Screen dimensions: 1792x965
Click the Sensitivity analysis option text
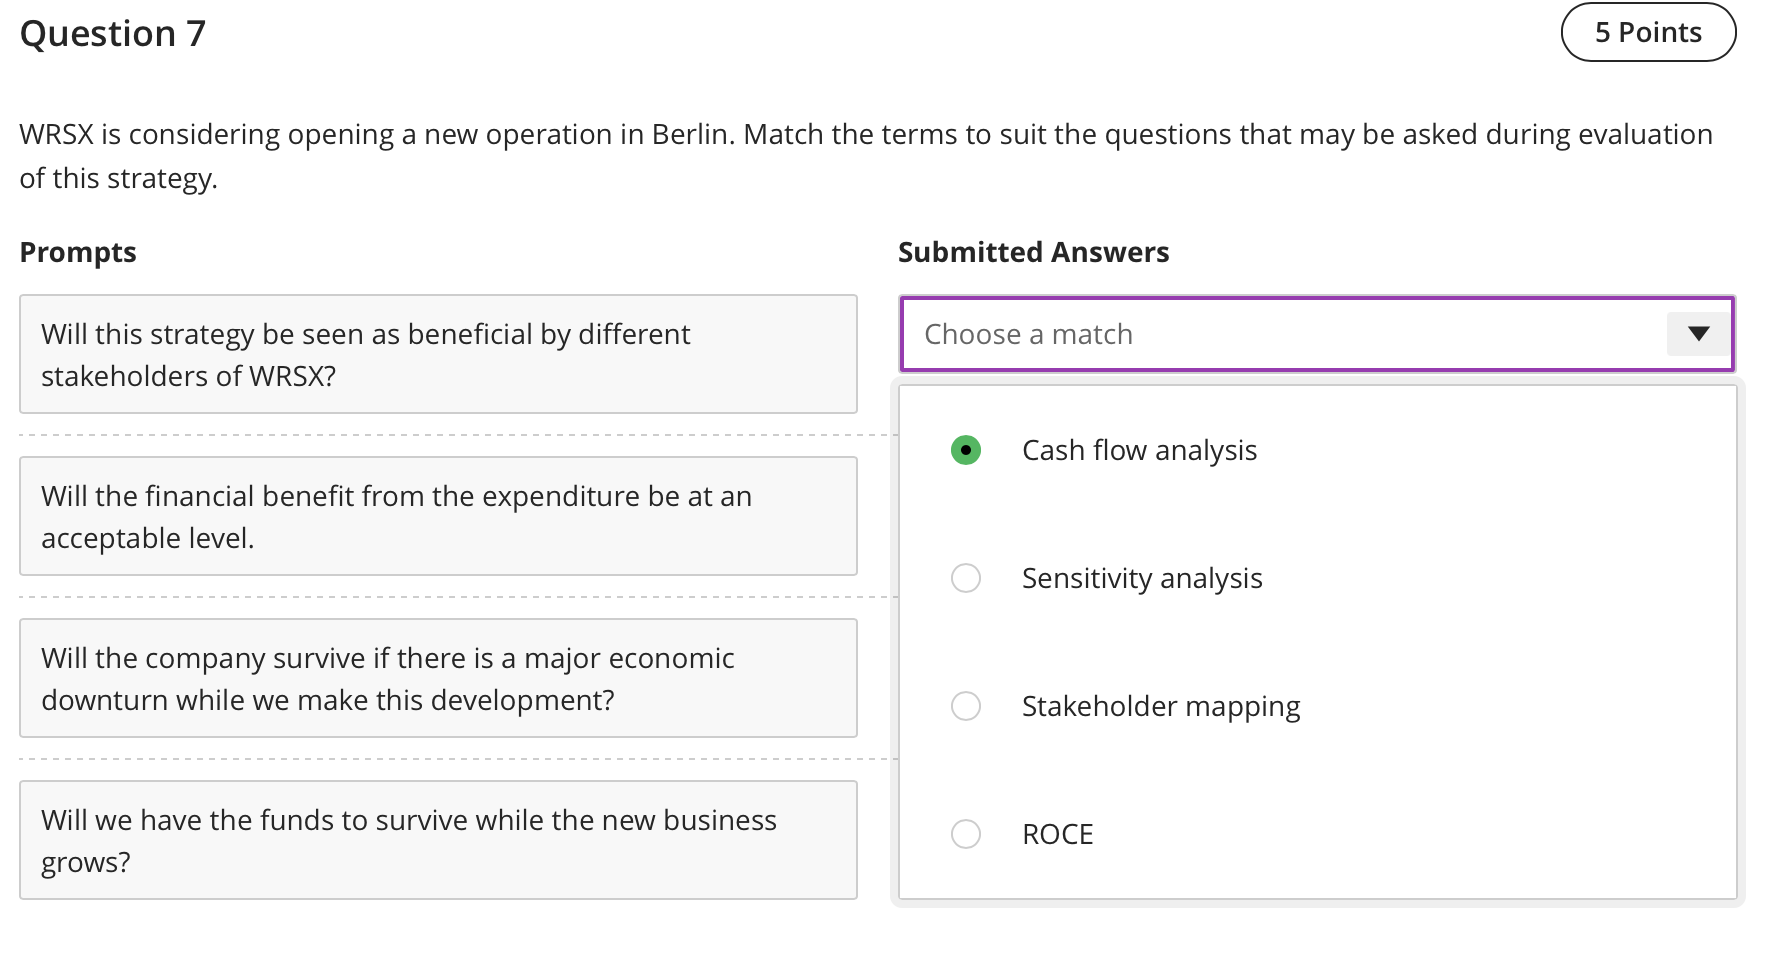tap(1142, 578)
